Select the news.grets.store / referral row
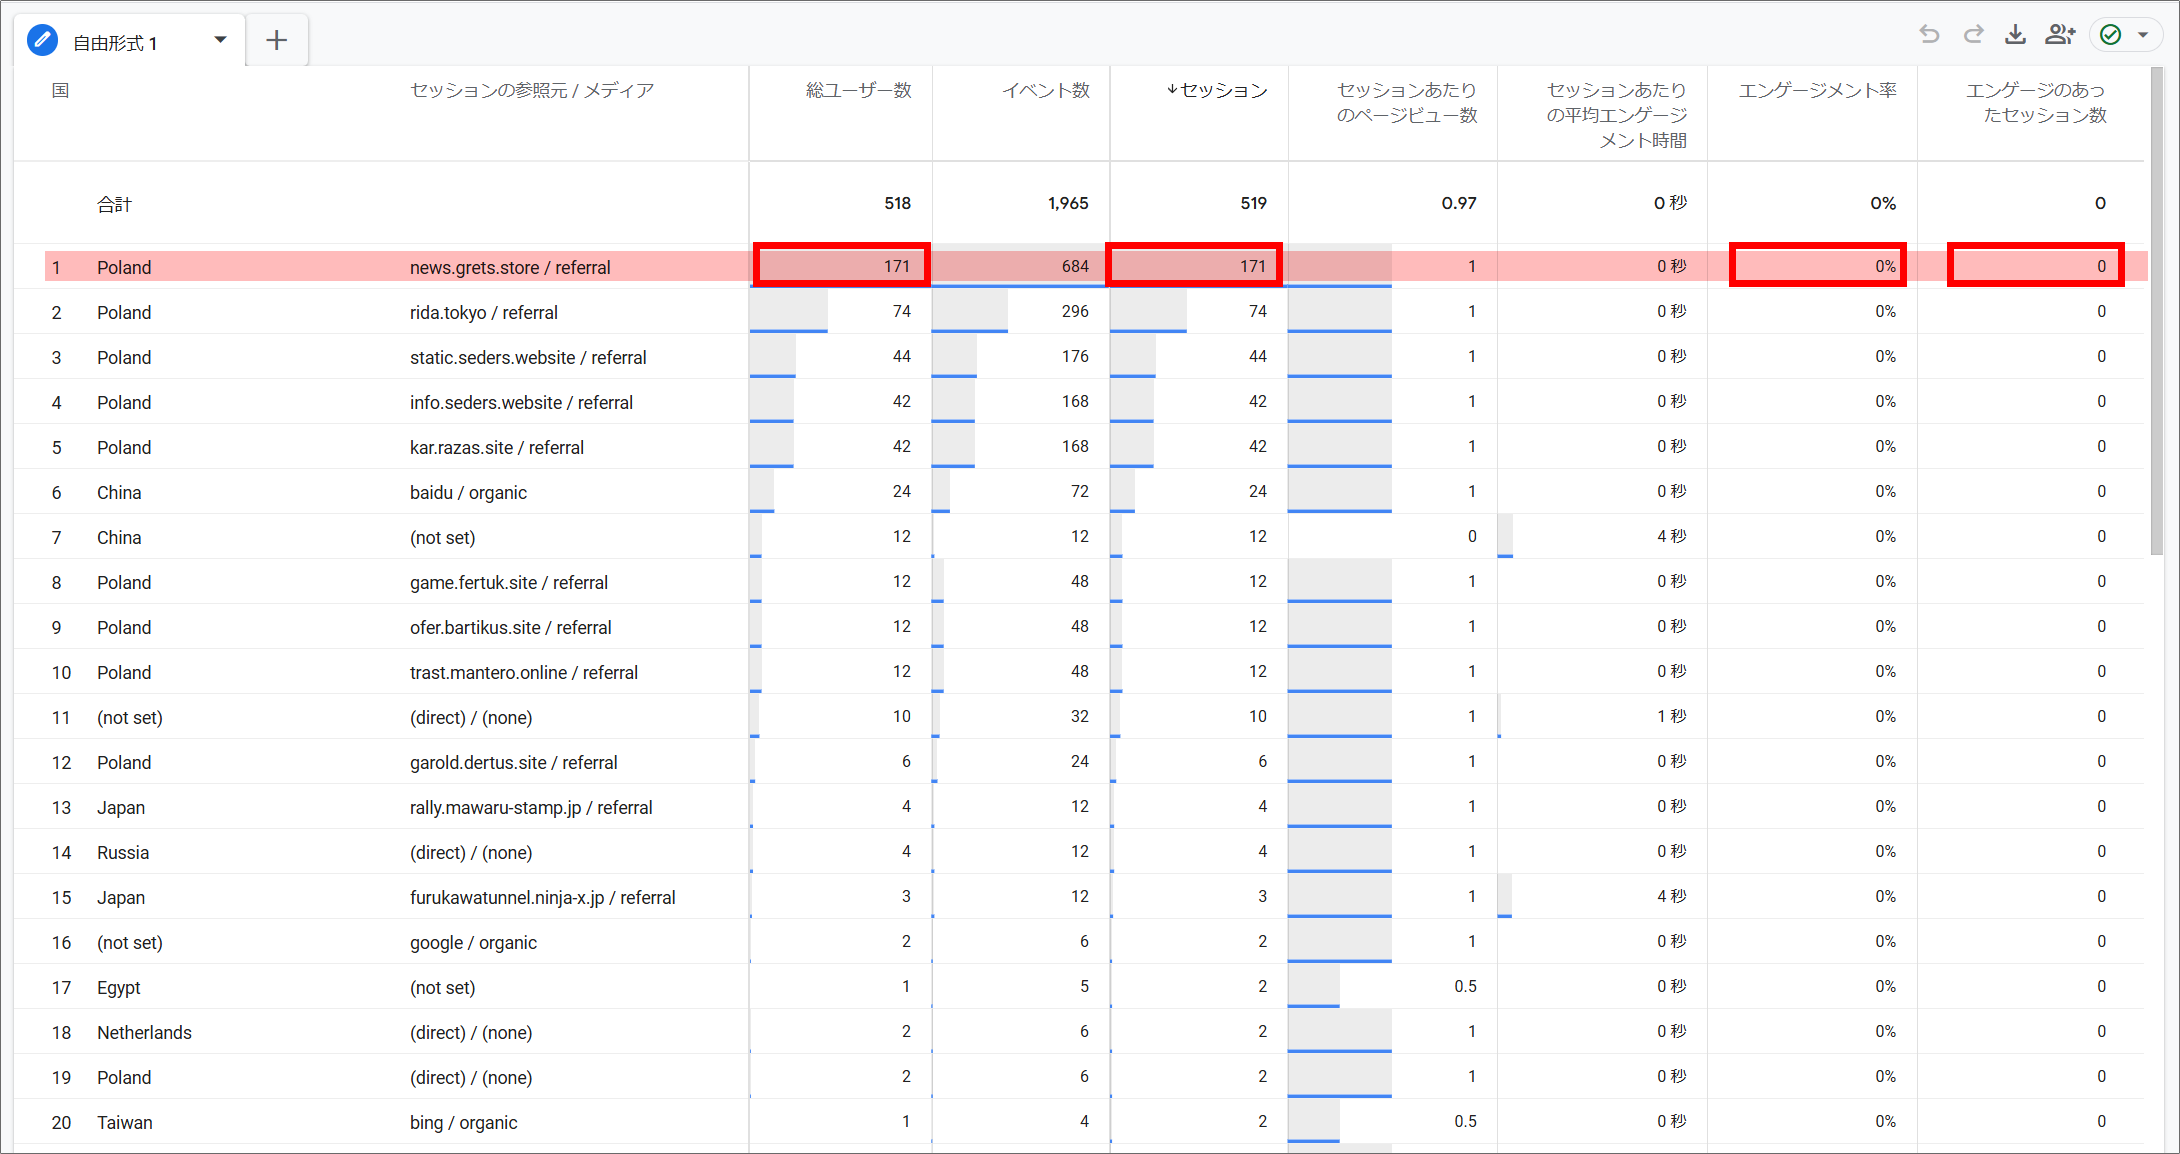2180x1154 pixels. pyautogui.click(x=510, y=268)
